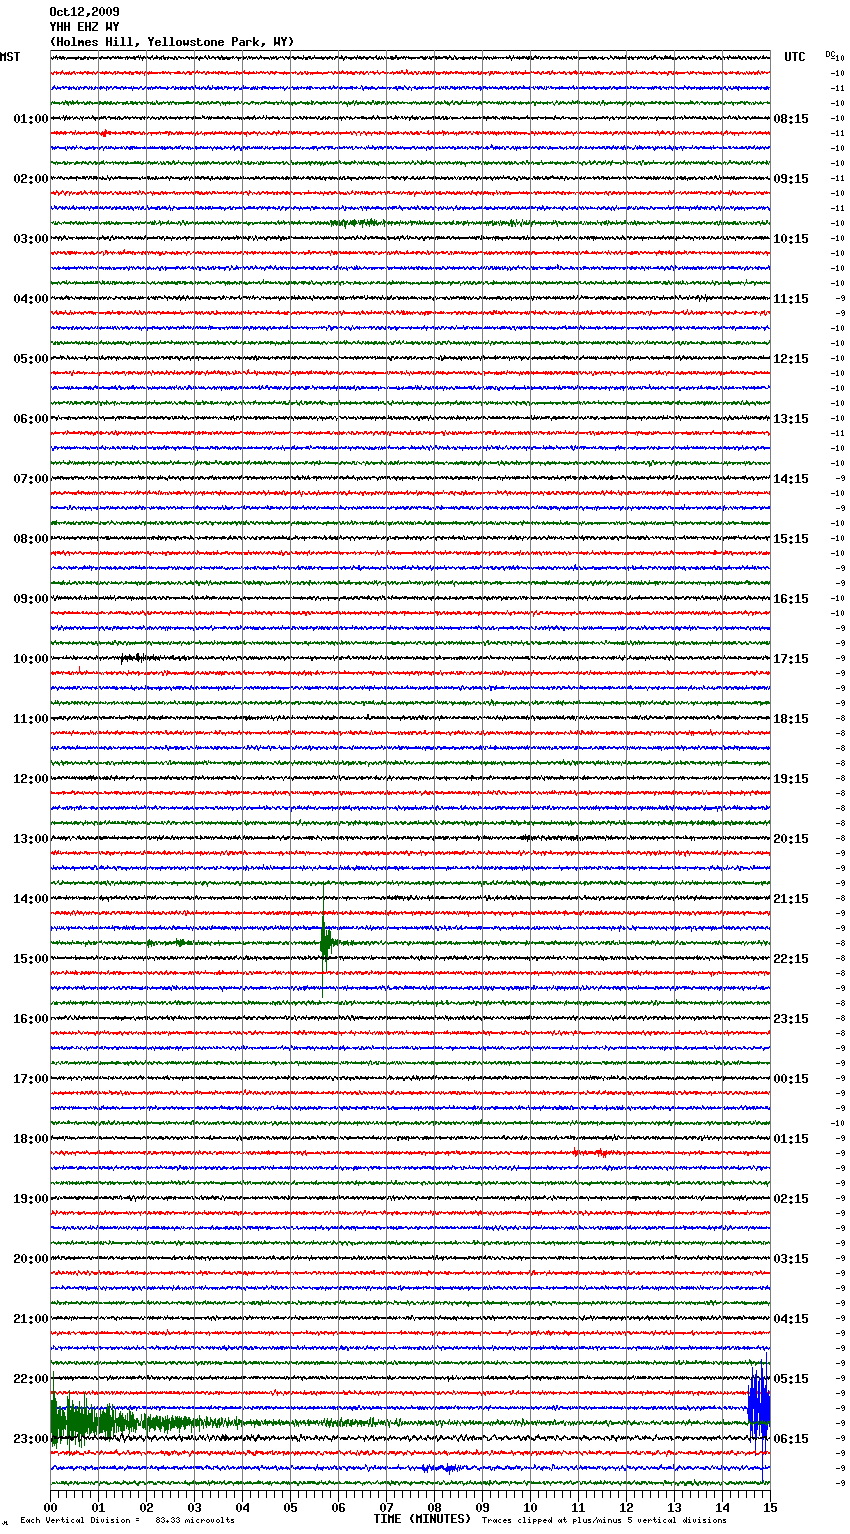850x1534 pixels.
Task: Select the 20:00 MST time label
Action: click(x=31, y=1259)
